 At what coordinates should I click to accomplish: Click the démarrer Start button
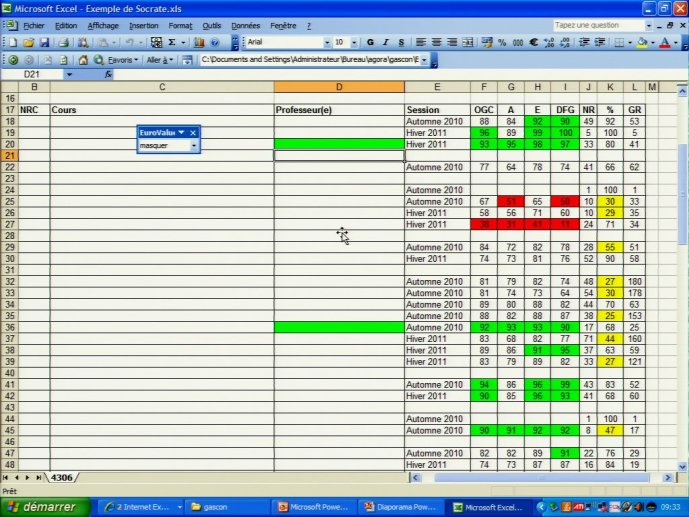[45, 507]
